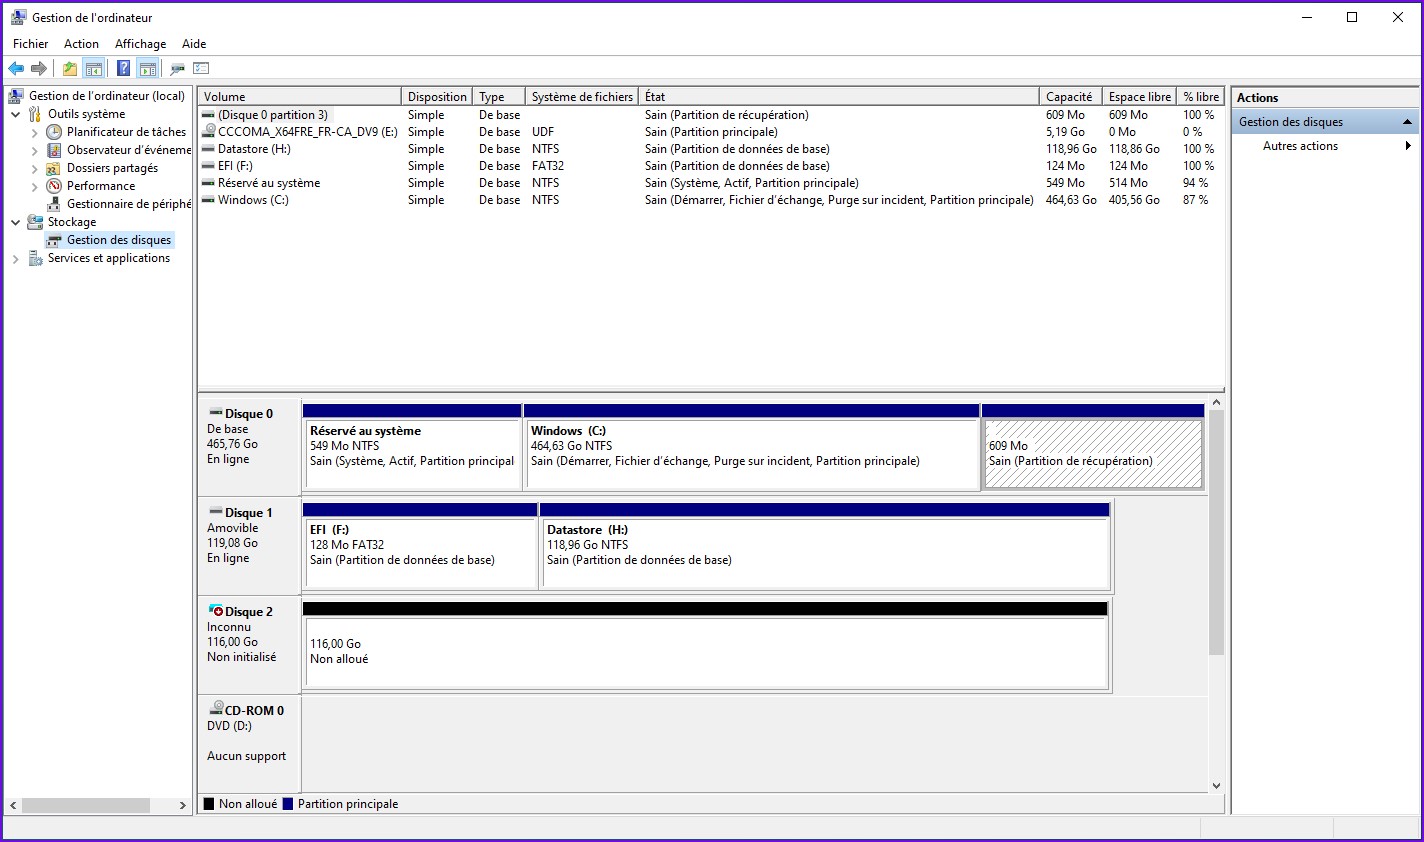Image resolution: width=1424 pixels, height=842 pixels.
Task: Click the Performance gauge icon in tree
Action: [54, 186]
